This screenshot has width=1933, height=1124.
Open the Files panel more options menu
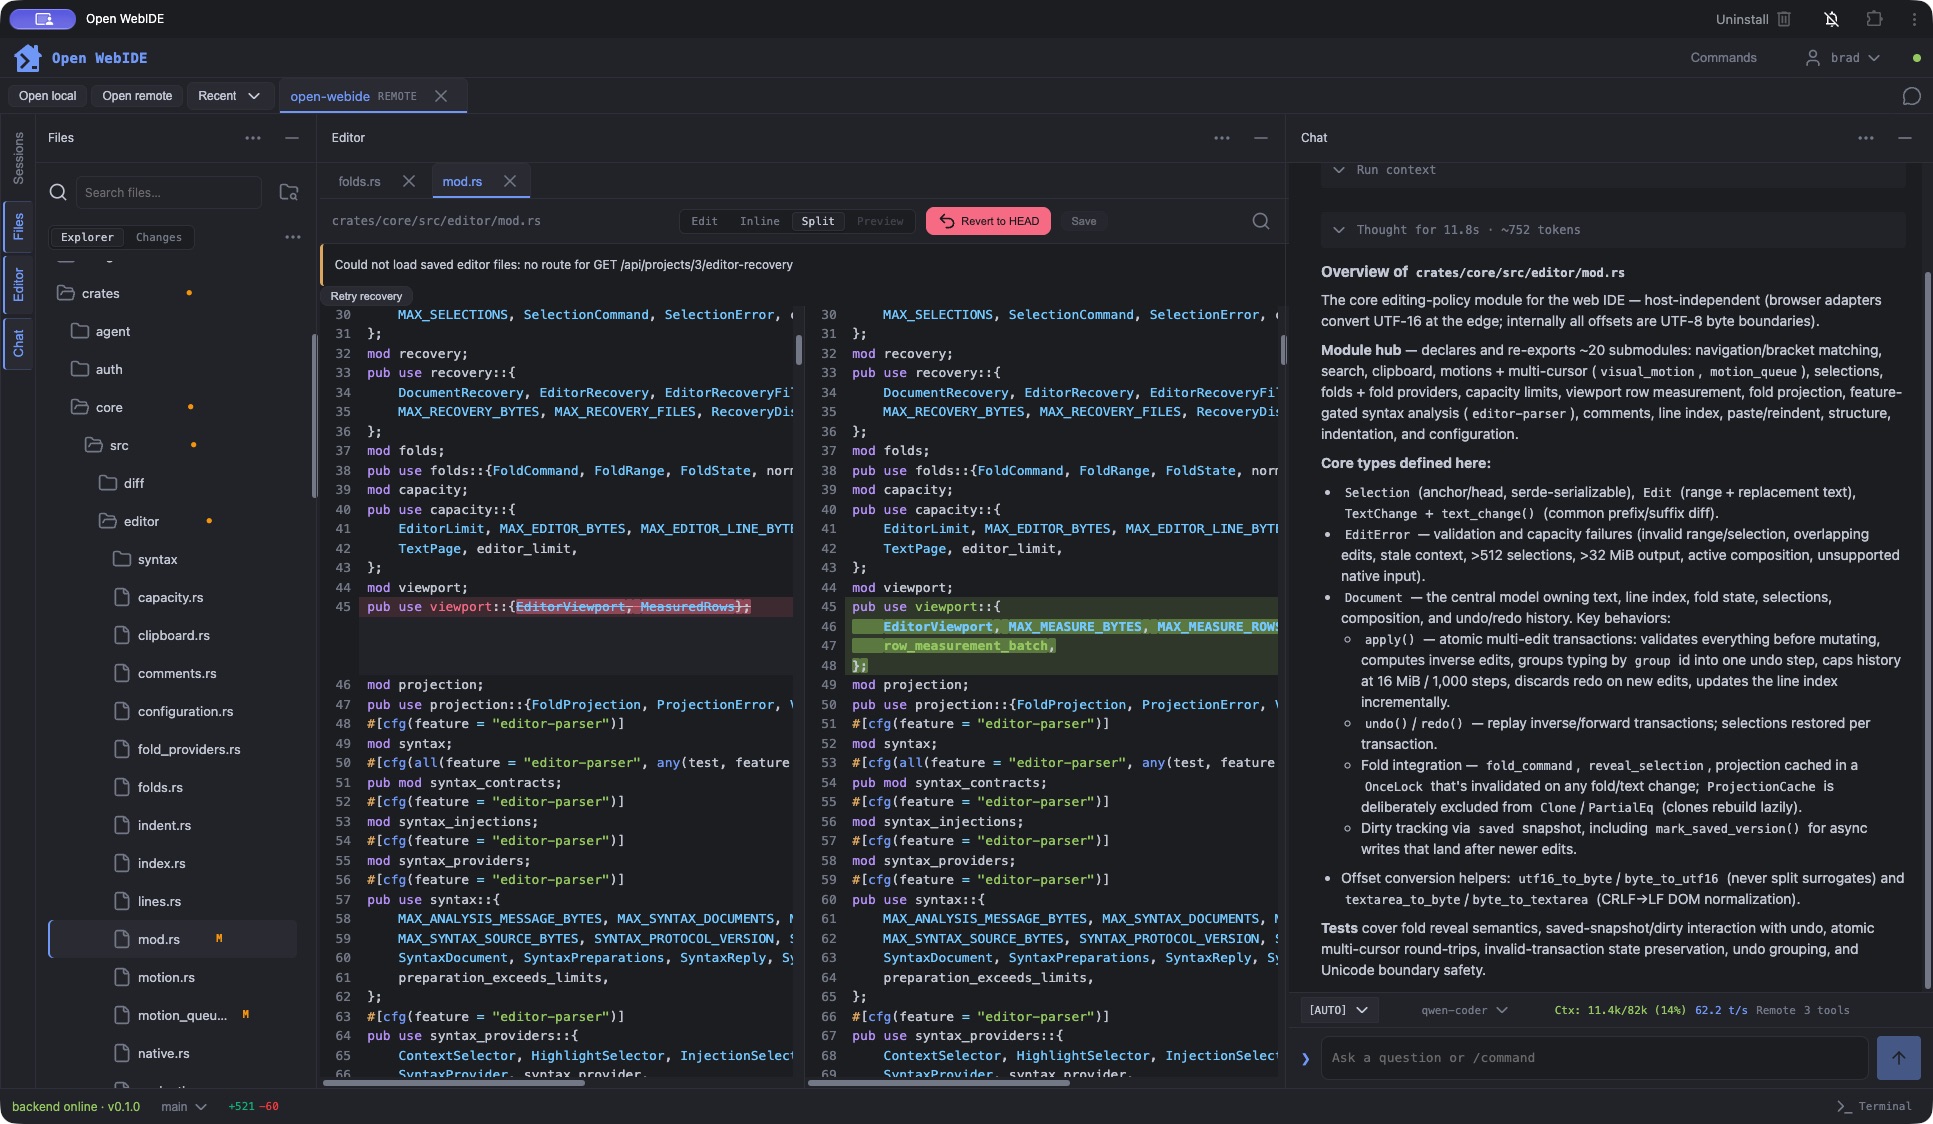pyautogui.click(x=253, y=138)
